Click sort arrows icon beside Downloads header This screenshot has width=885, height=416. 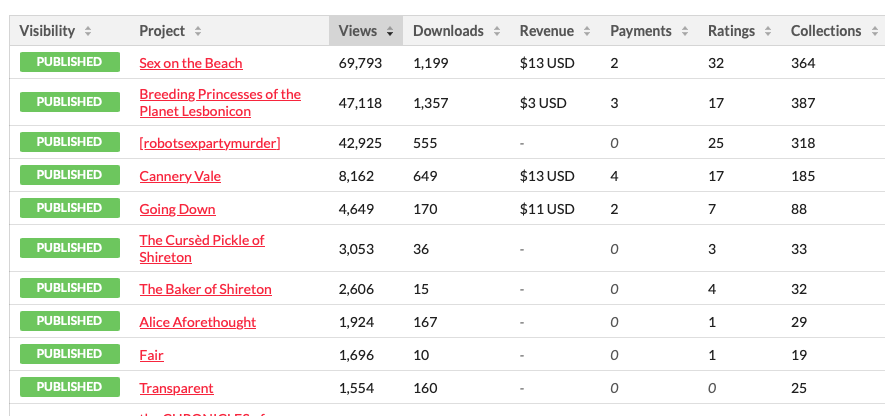click(495, 31)
